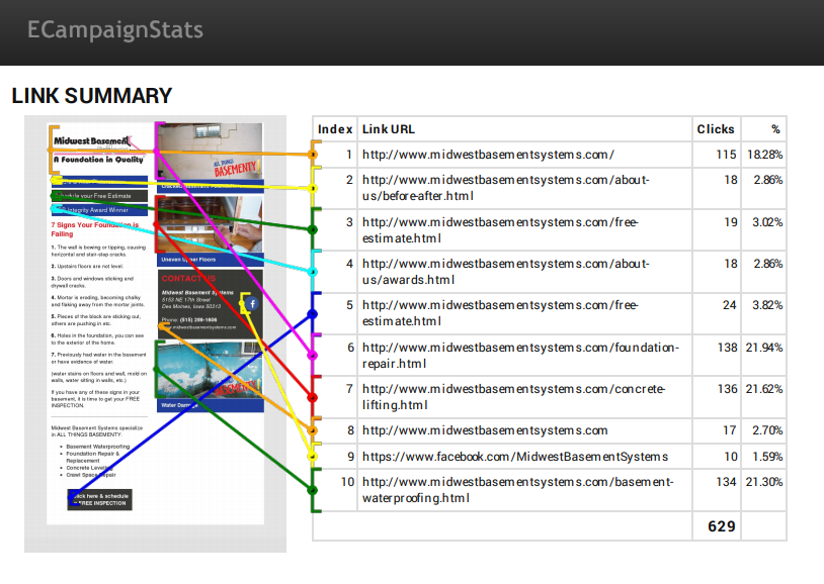Select the 115 clicks value
The width and height of the screenshot is (824, 584).
726,155
